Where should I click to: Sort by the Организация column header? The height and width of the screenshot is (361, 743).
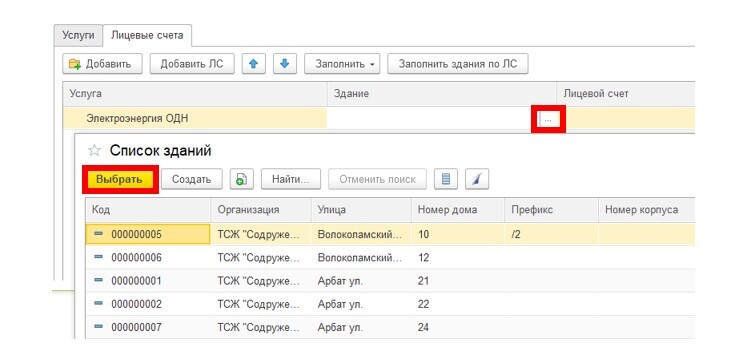[x=261, y=210]
